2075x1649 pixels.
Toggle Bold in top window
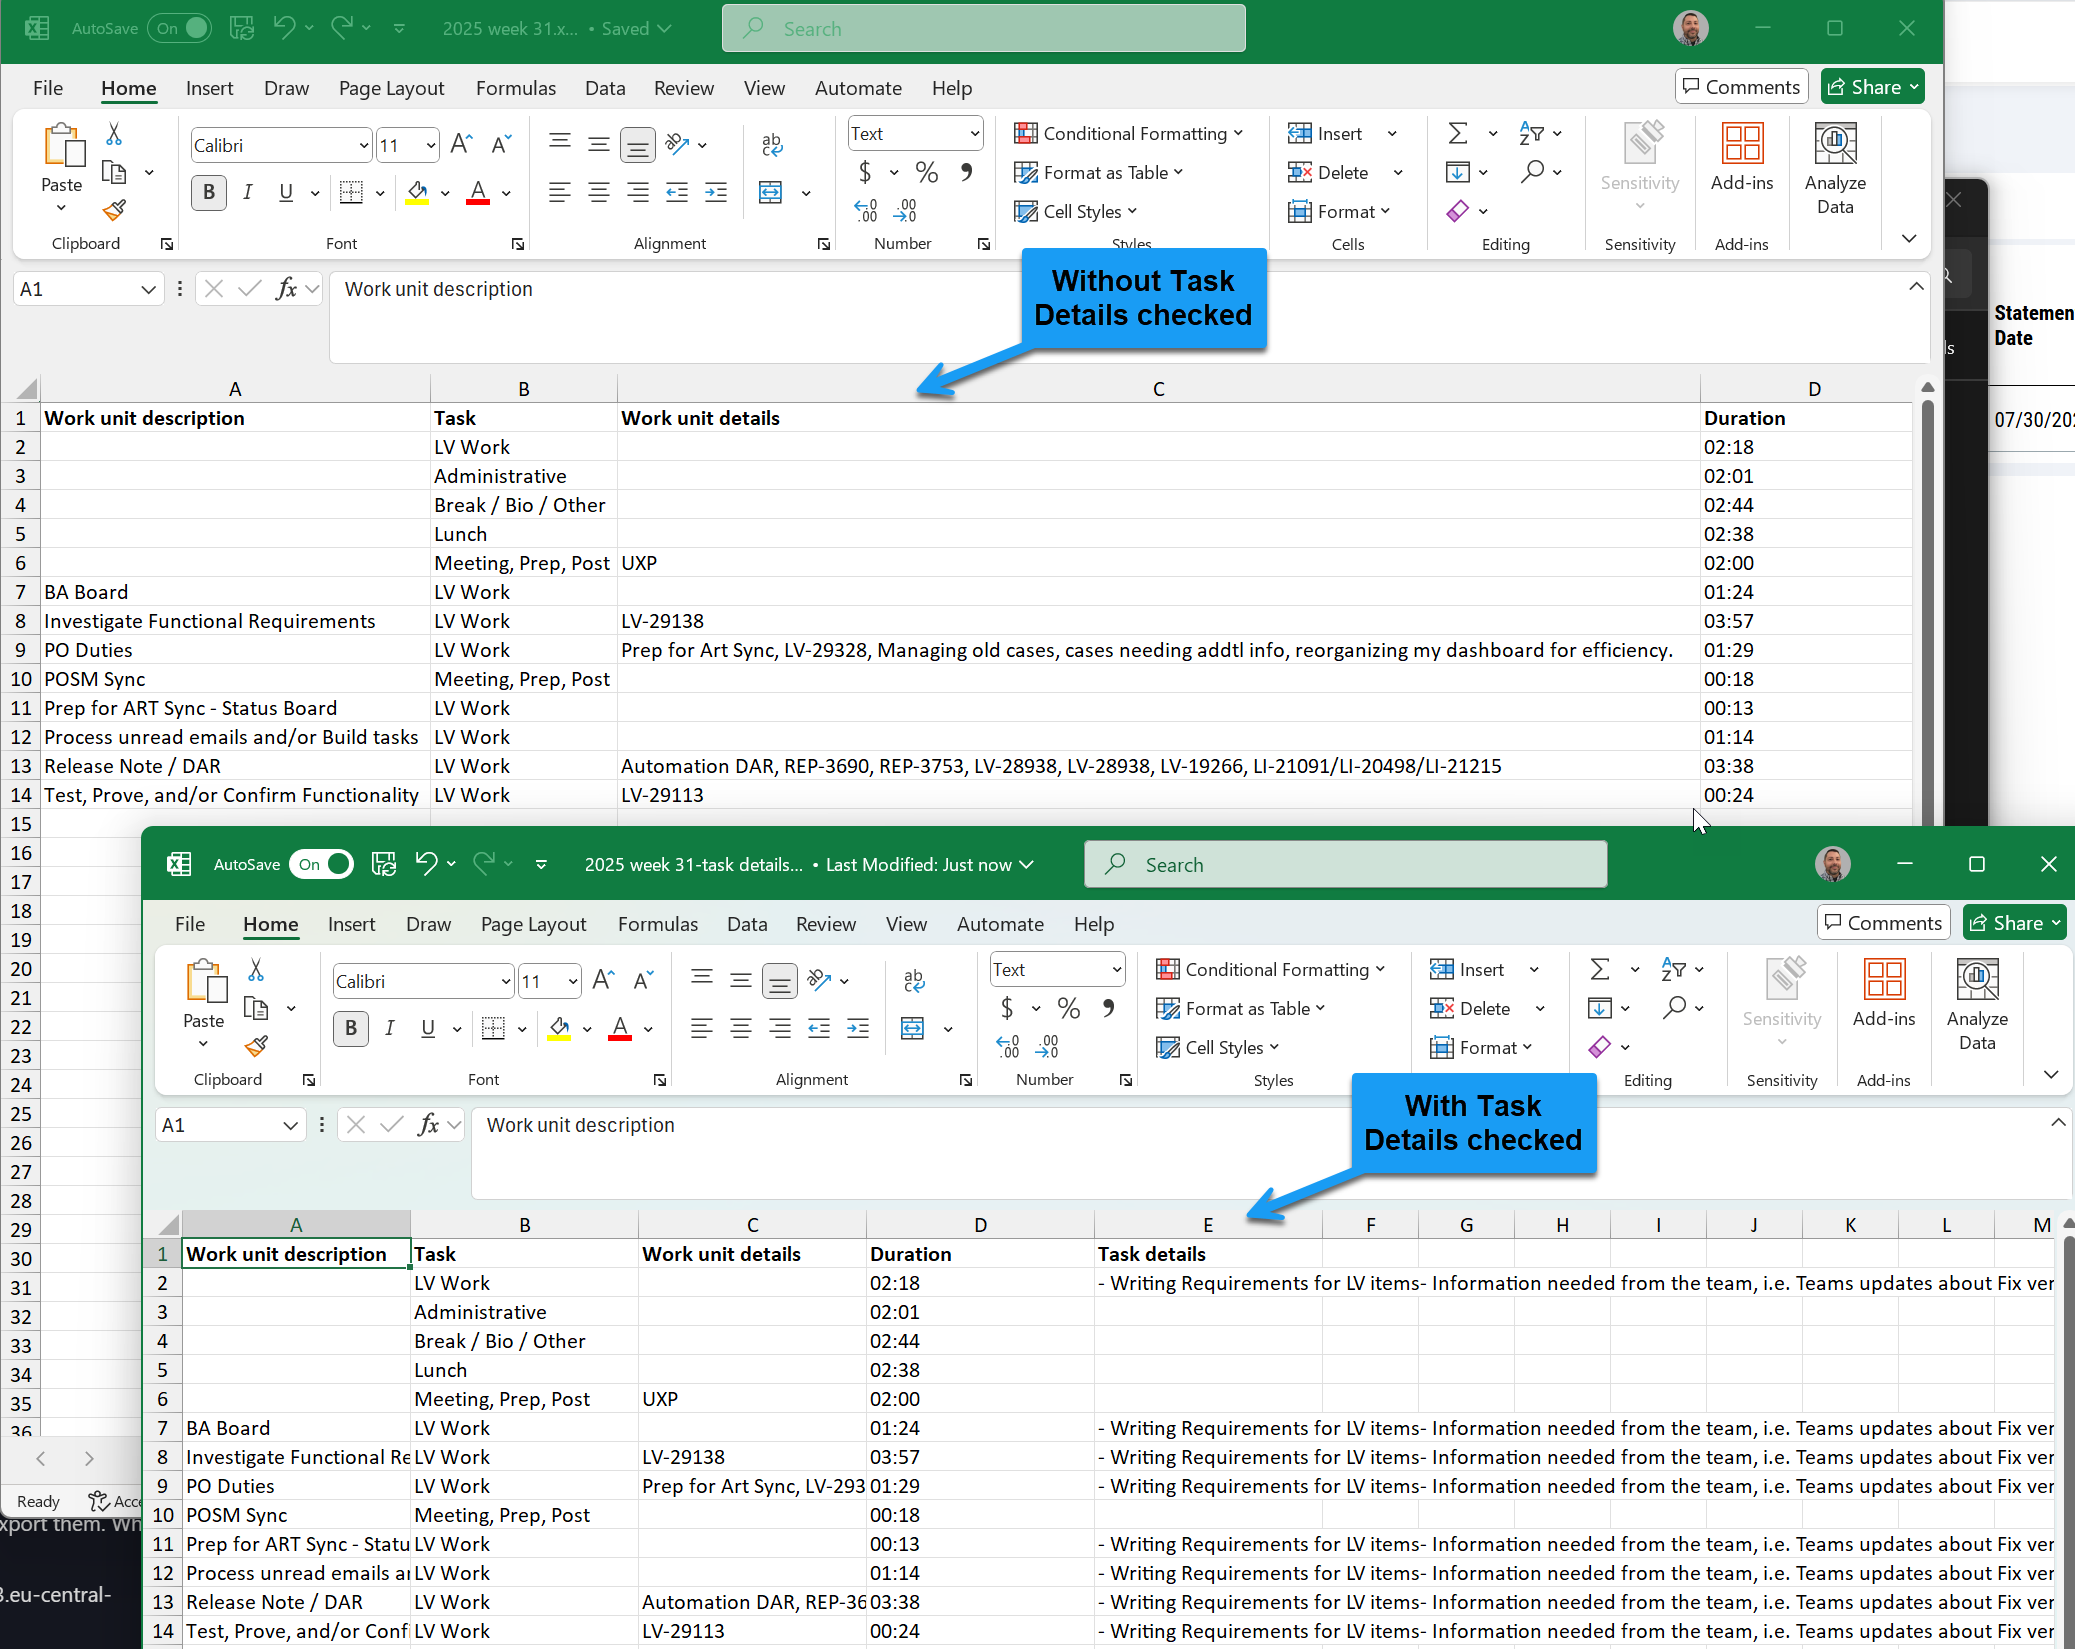[209, 192]
